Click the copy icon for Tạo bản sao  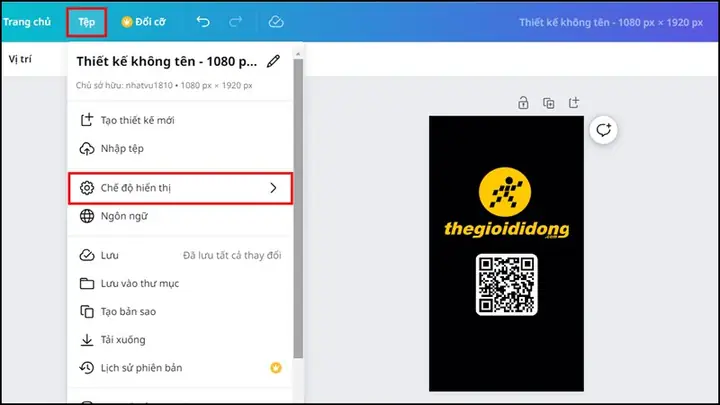[x=87, y=311]
